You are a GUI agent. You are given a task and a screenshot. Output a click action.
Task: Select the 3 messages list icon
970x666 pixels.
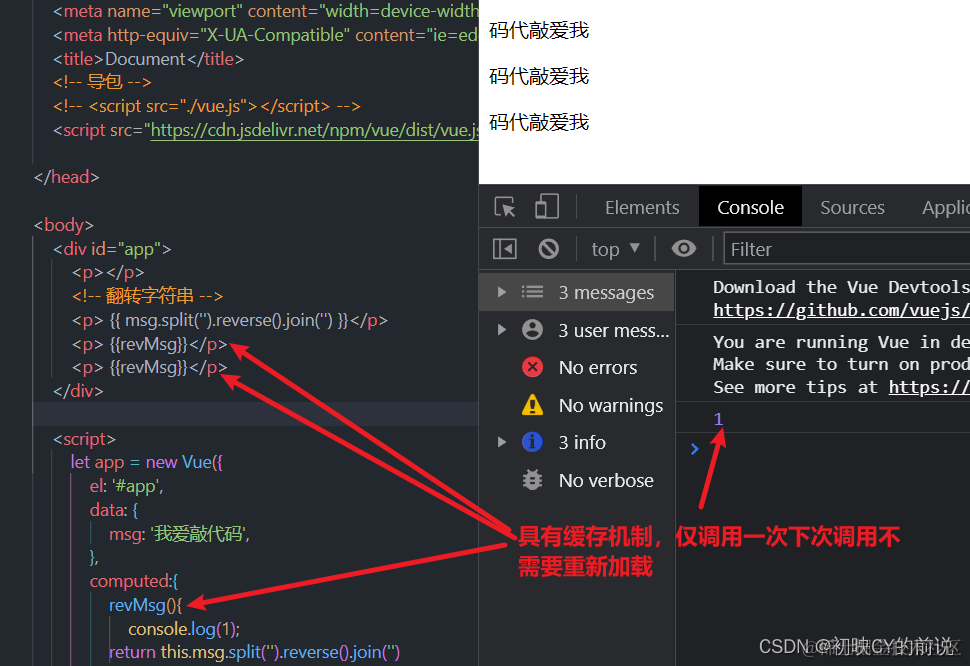(x=532, y=292)
